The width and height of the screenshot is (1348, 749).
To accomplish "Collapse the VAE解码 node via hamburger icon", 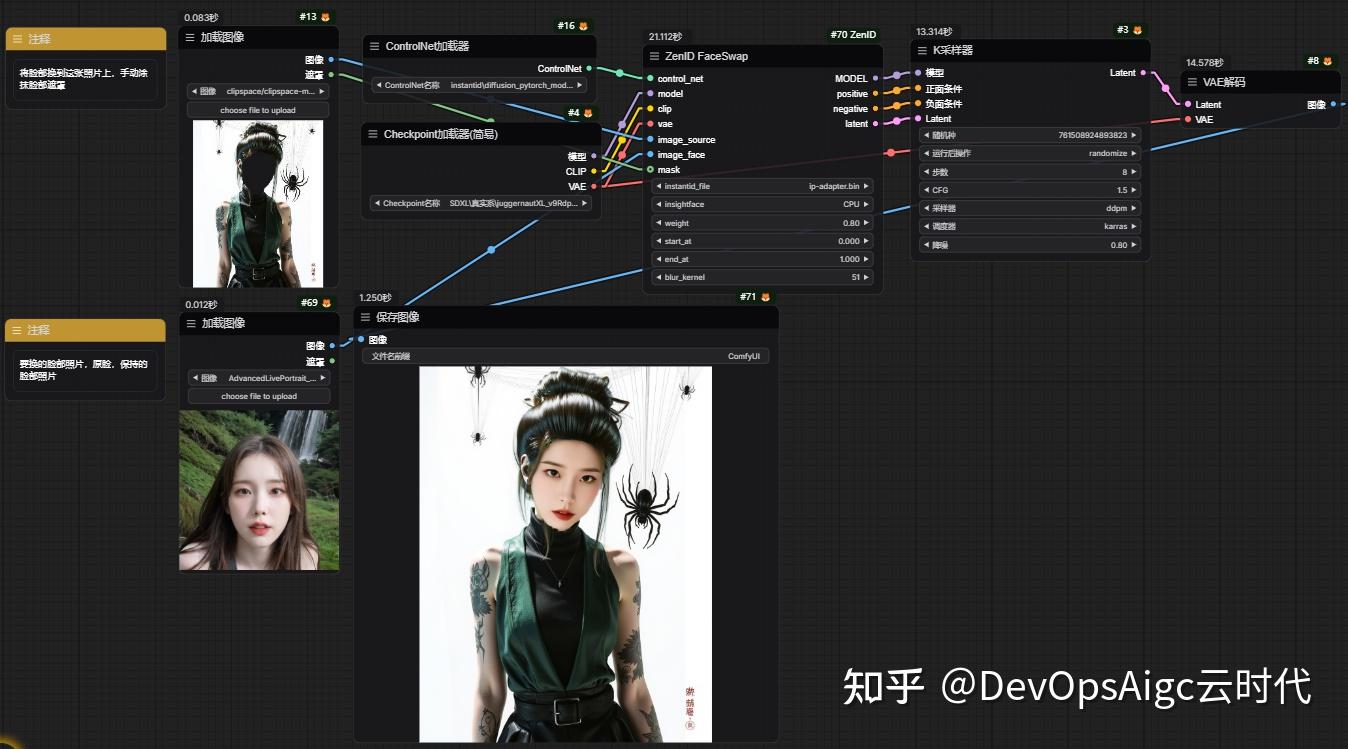I will click(x=1190, y=82).
